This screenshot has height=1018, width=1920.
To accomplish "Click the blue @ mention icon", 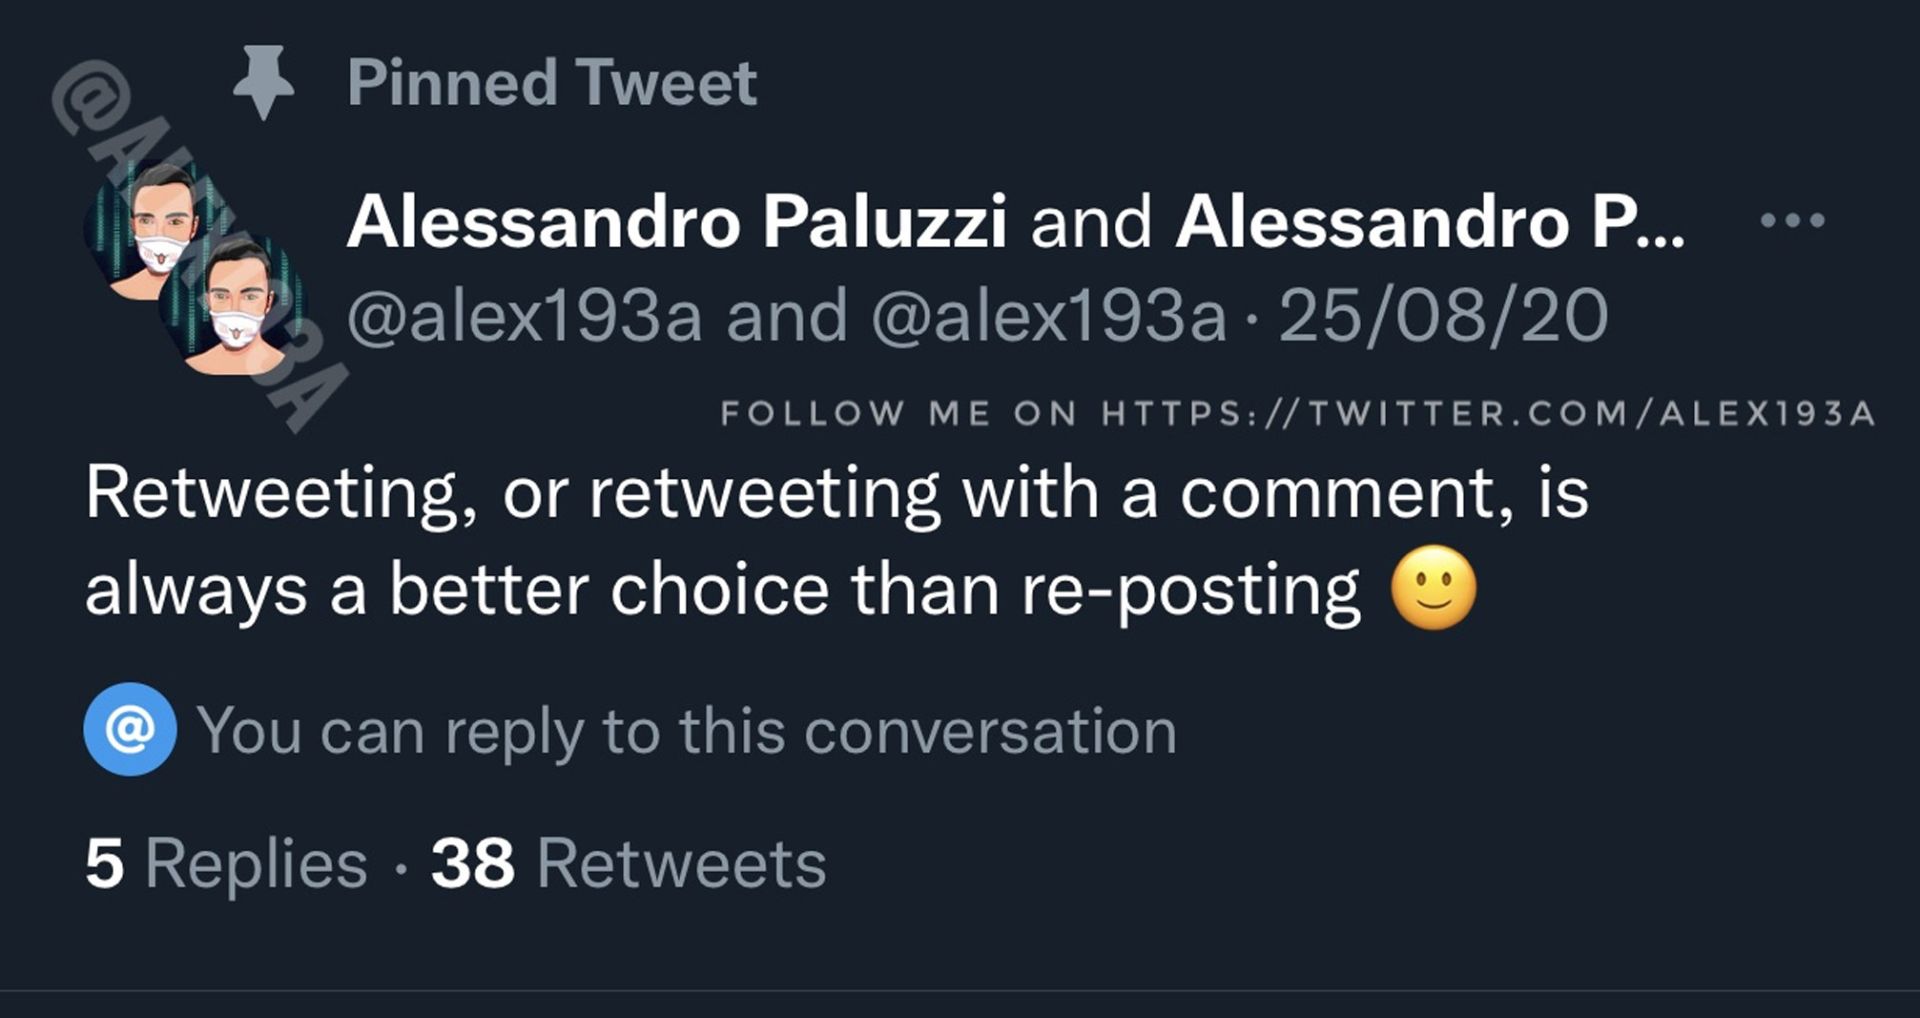I will coord(130,730).
